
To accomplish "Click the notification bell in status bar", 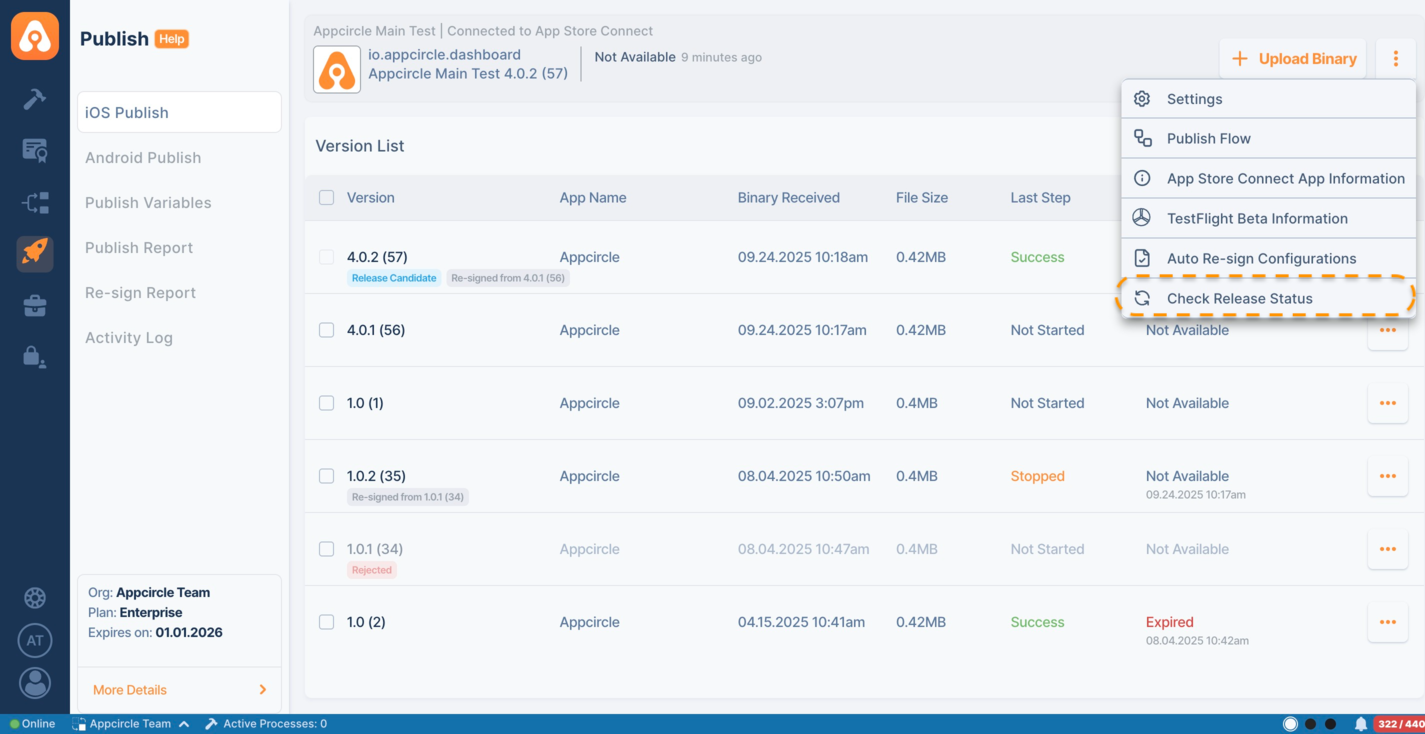I will pyautogui.click(x=1360, y=724).
